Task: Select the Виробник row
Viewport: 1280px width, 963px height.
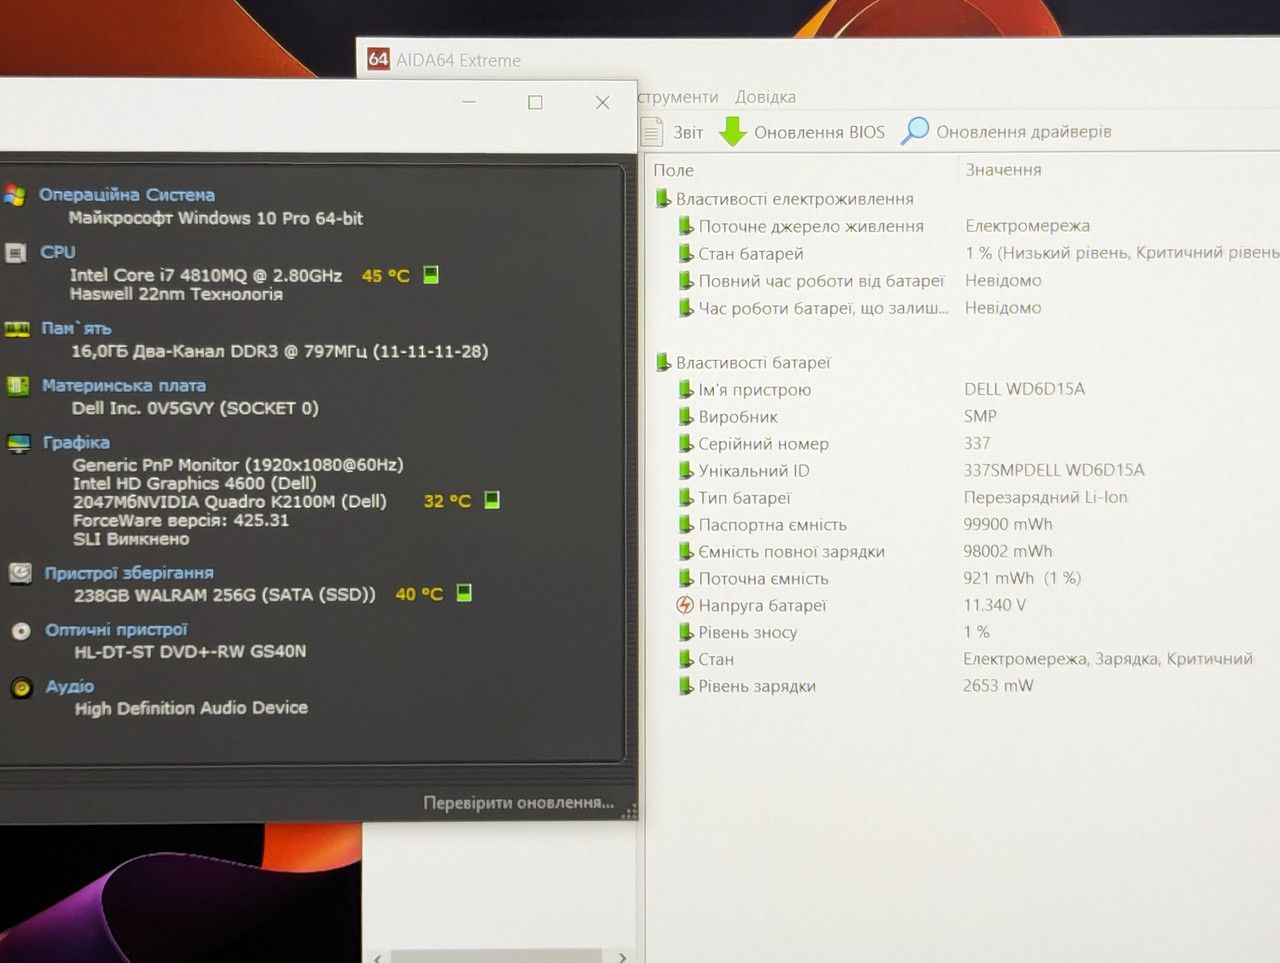Action: [964, 416]
